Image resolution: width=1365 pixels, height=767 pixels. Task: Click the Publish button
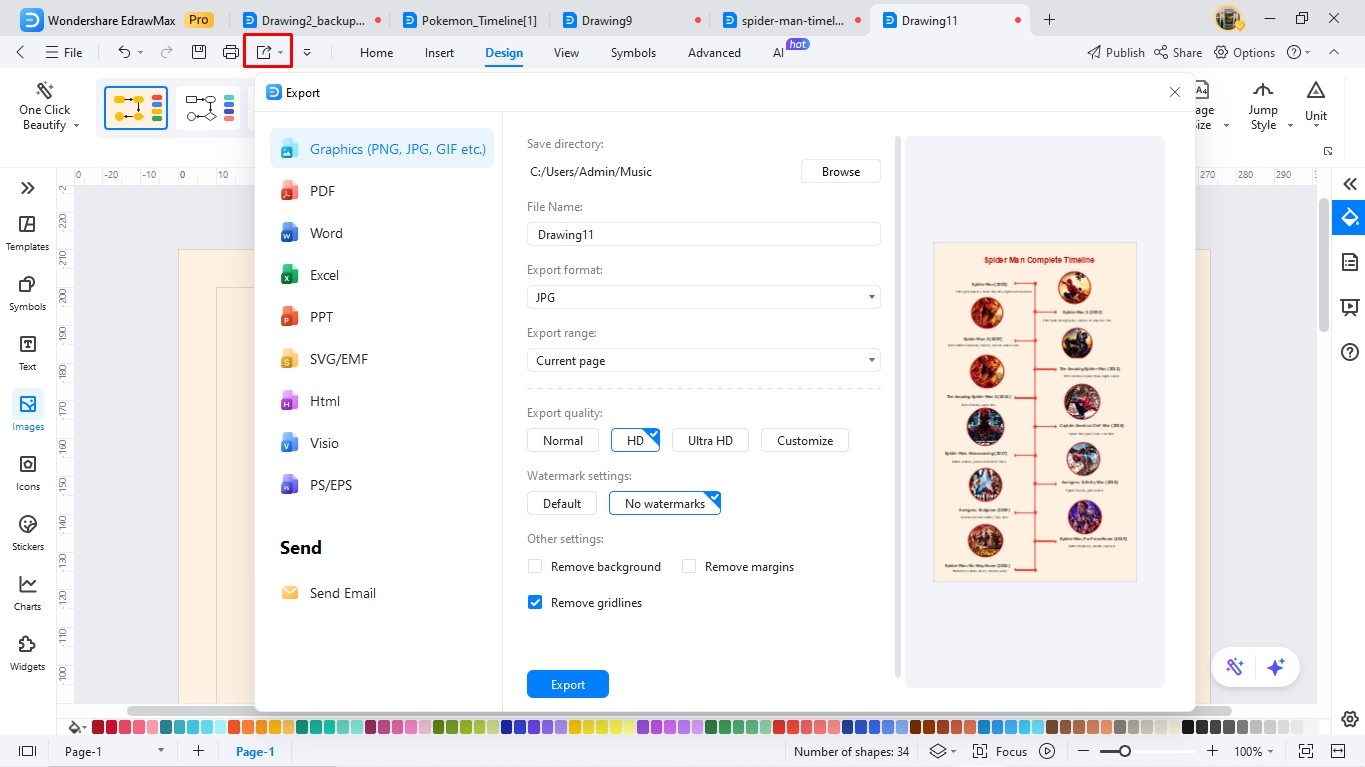click(1116, 52)
